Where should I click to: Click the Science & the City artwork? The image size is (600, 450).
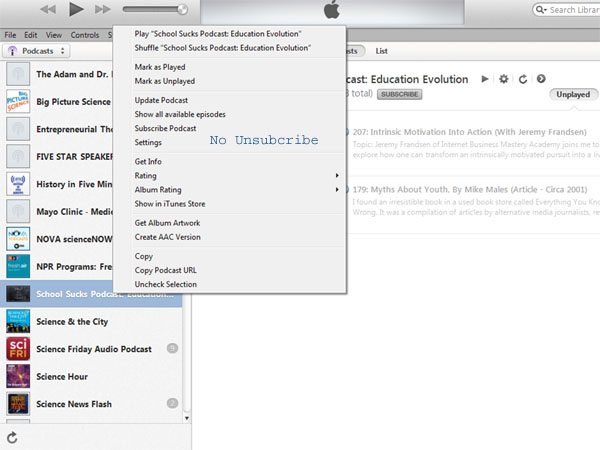(x=18, y=321)
